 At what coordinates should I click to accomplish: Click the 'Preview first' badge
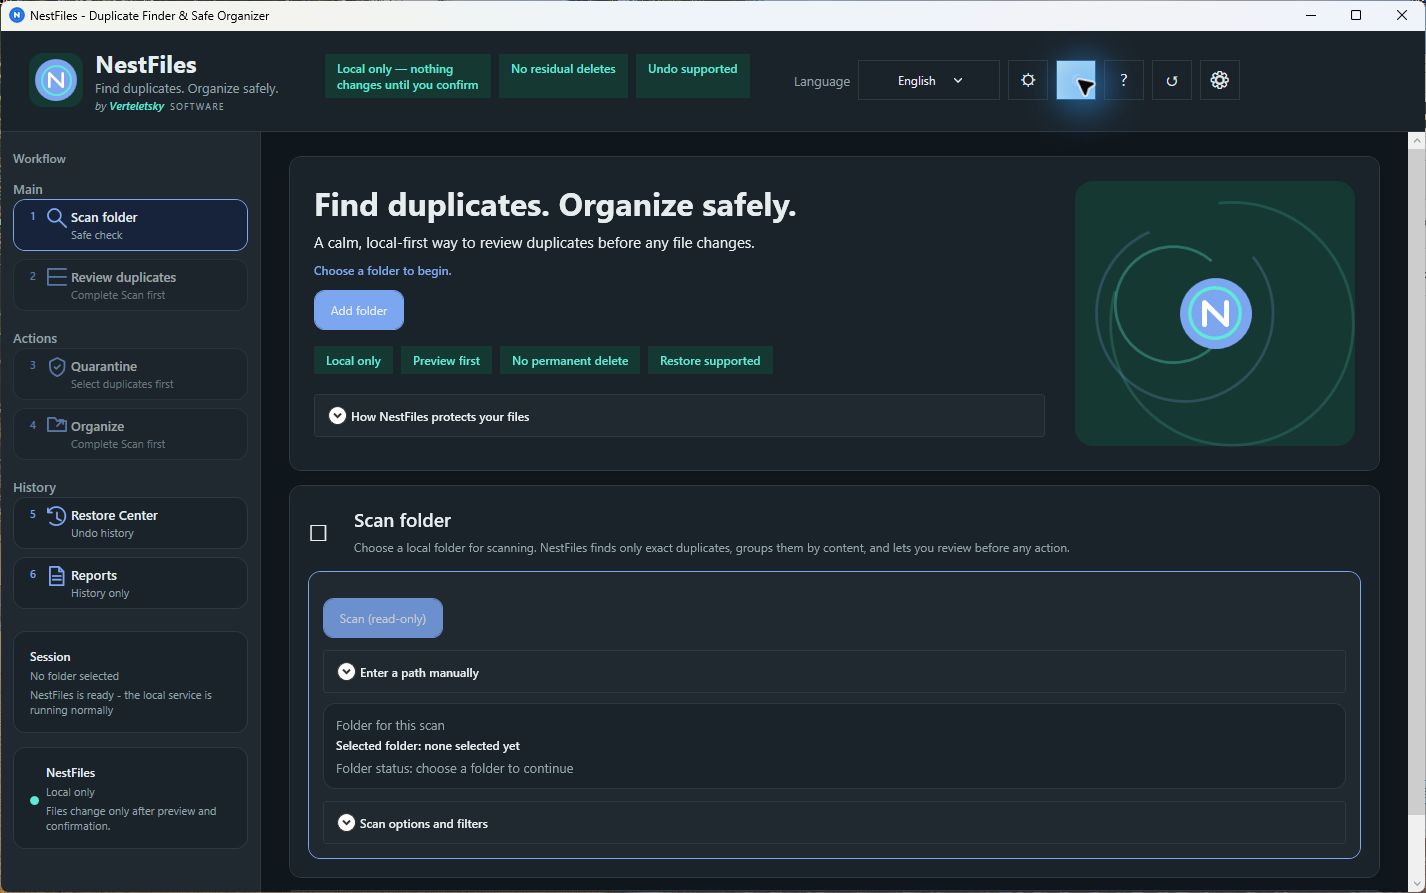coord(446,360)
